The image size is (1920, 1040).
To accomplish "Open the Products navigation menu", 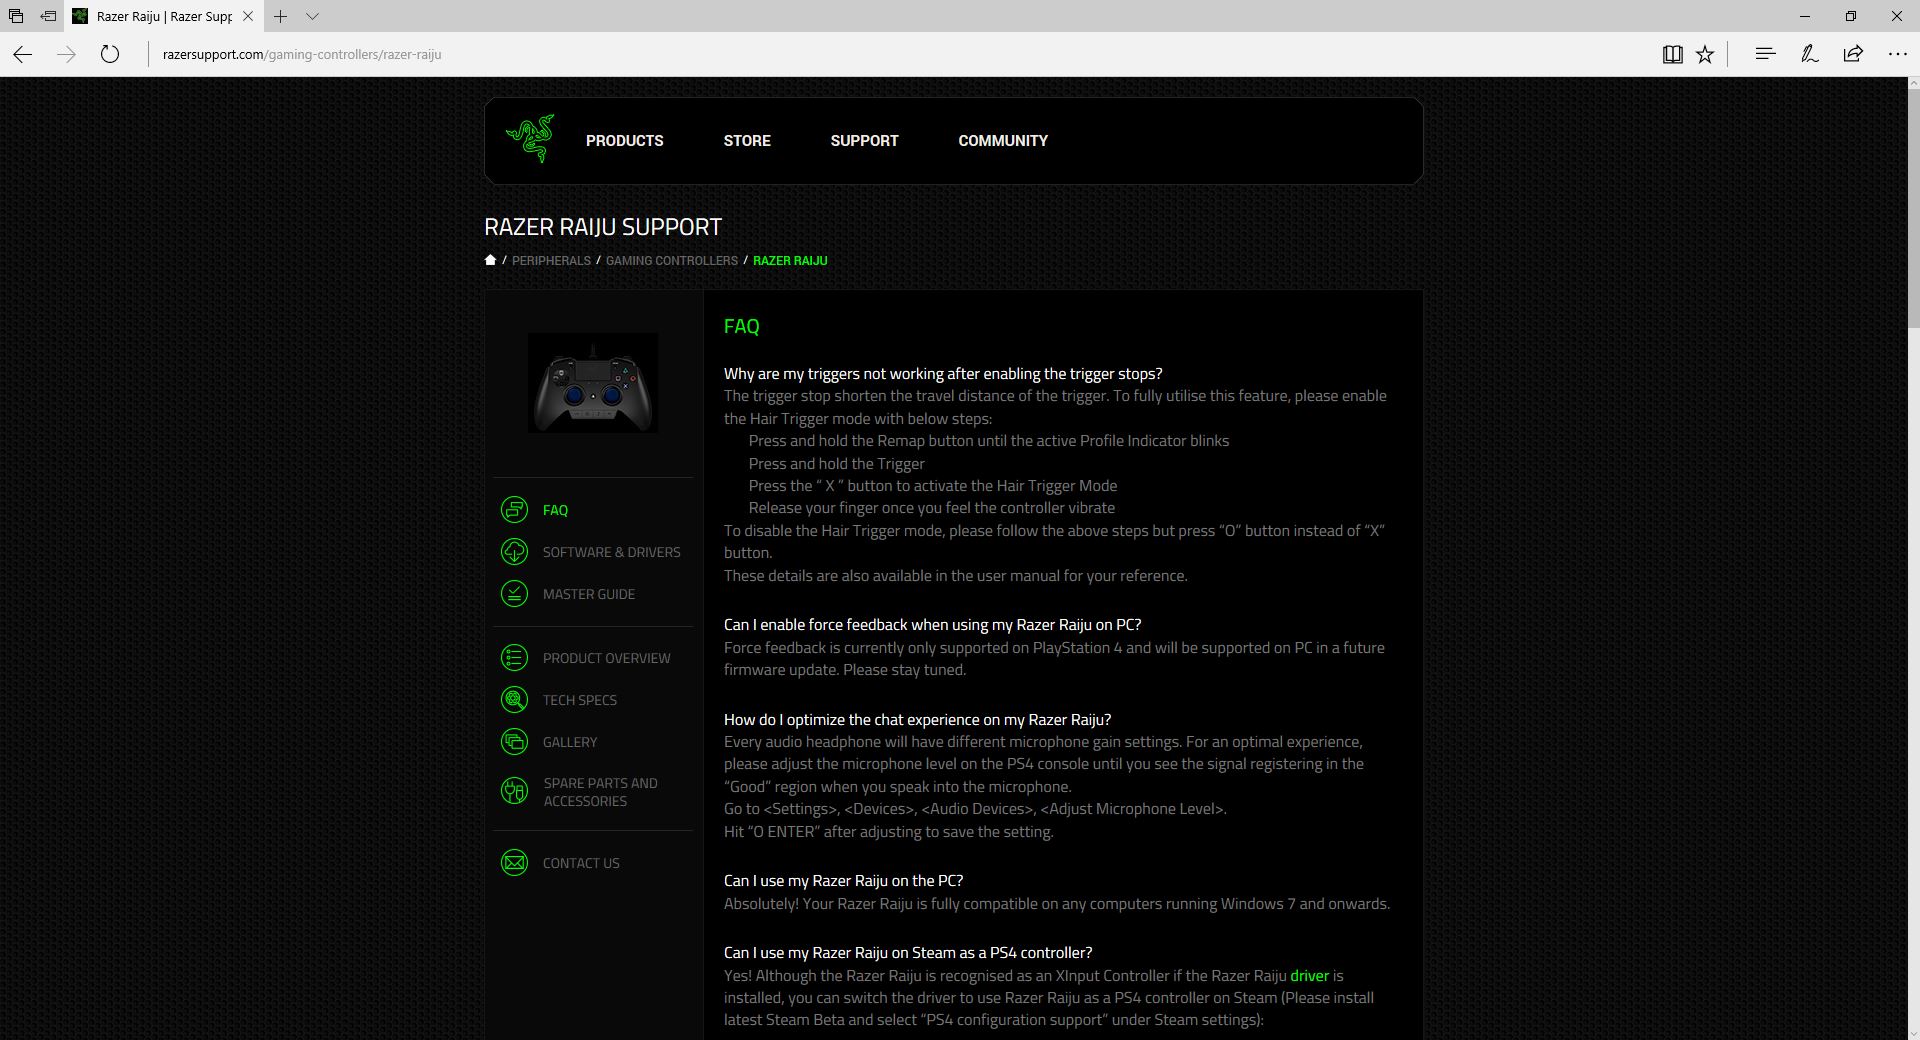I will 624,141.
